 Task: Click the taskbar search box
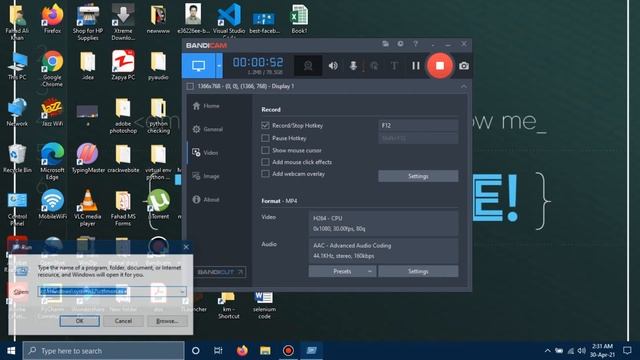click(x=103, y=351)
